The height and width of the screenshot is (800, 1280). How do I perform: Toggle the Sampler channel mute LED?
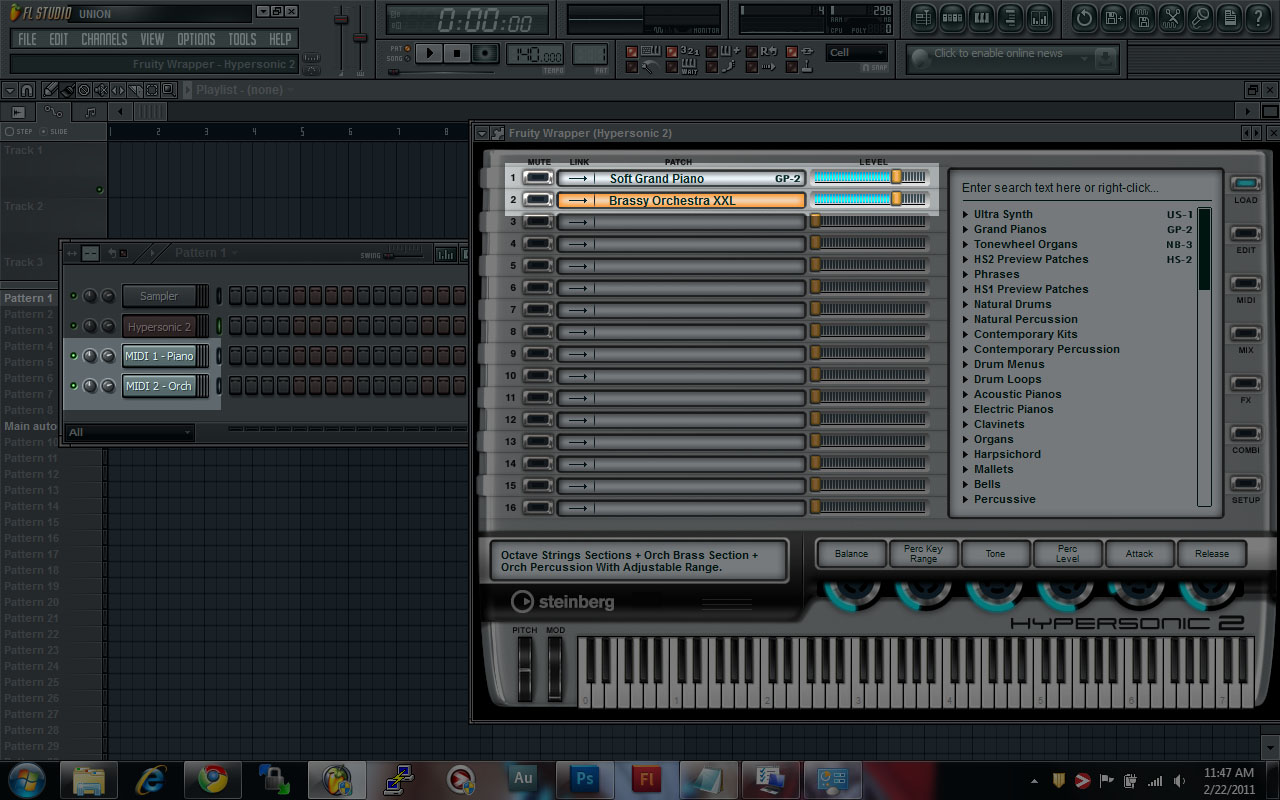[73, 296]
